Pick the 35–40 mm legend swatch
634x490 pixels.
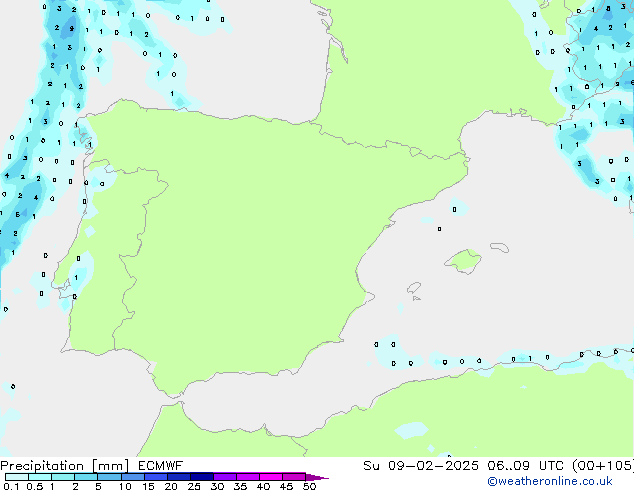247,477
